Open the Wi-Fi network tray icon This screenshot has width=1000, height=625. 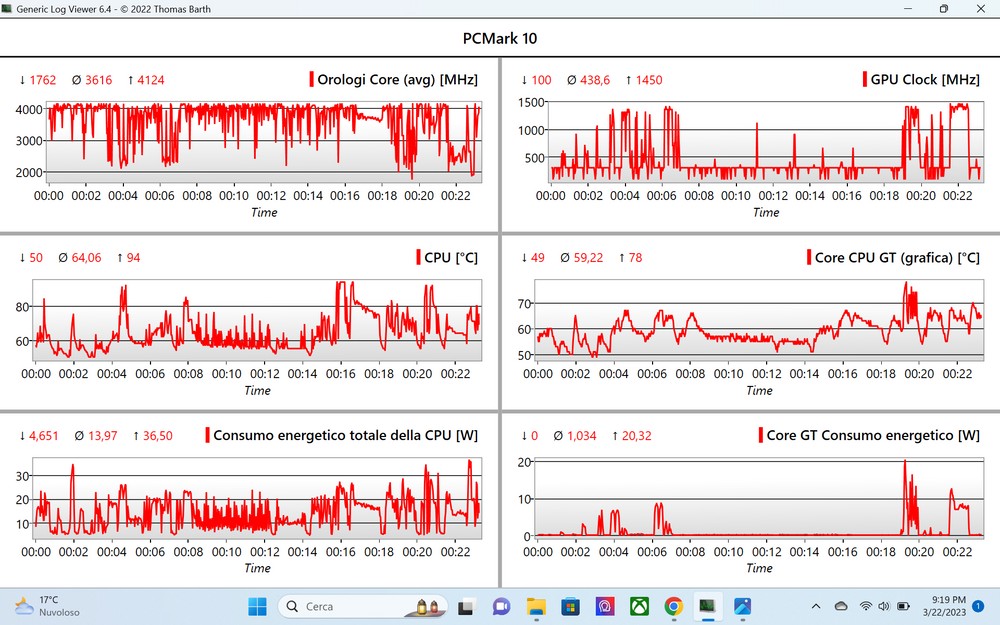865,606
